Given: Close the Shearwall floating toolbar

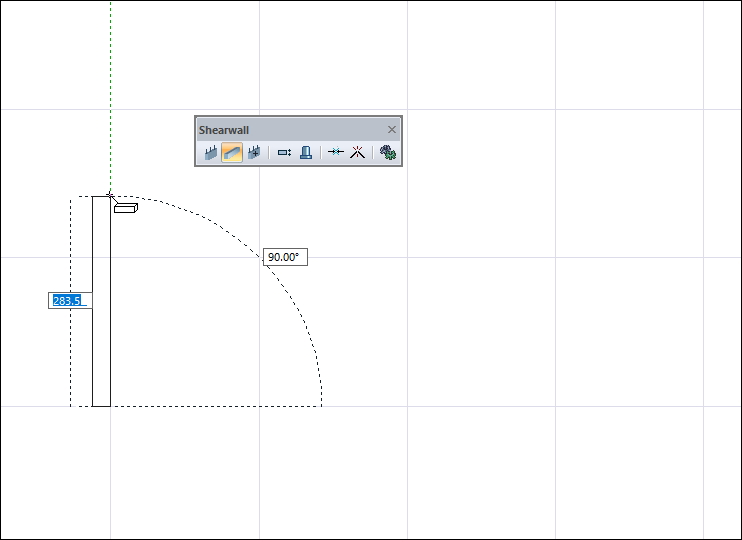Looking at the screenshot, I should tap(392, 130).
